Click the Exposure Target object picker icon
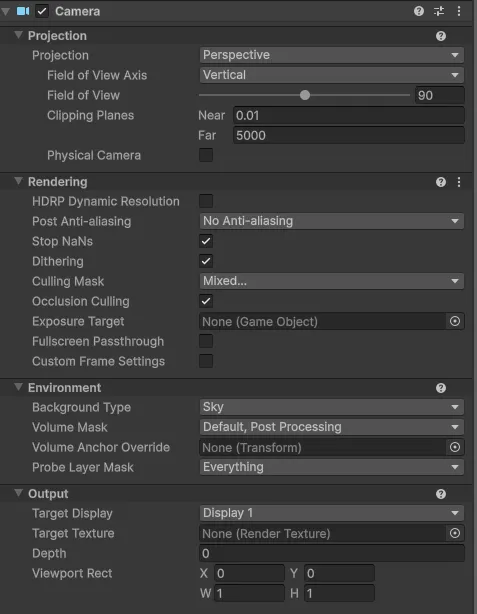Viewport: 477px width, 614px height. tap(455, 321)
